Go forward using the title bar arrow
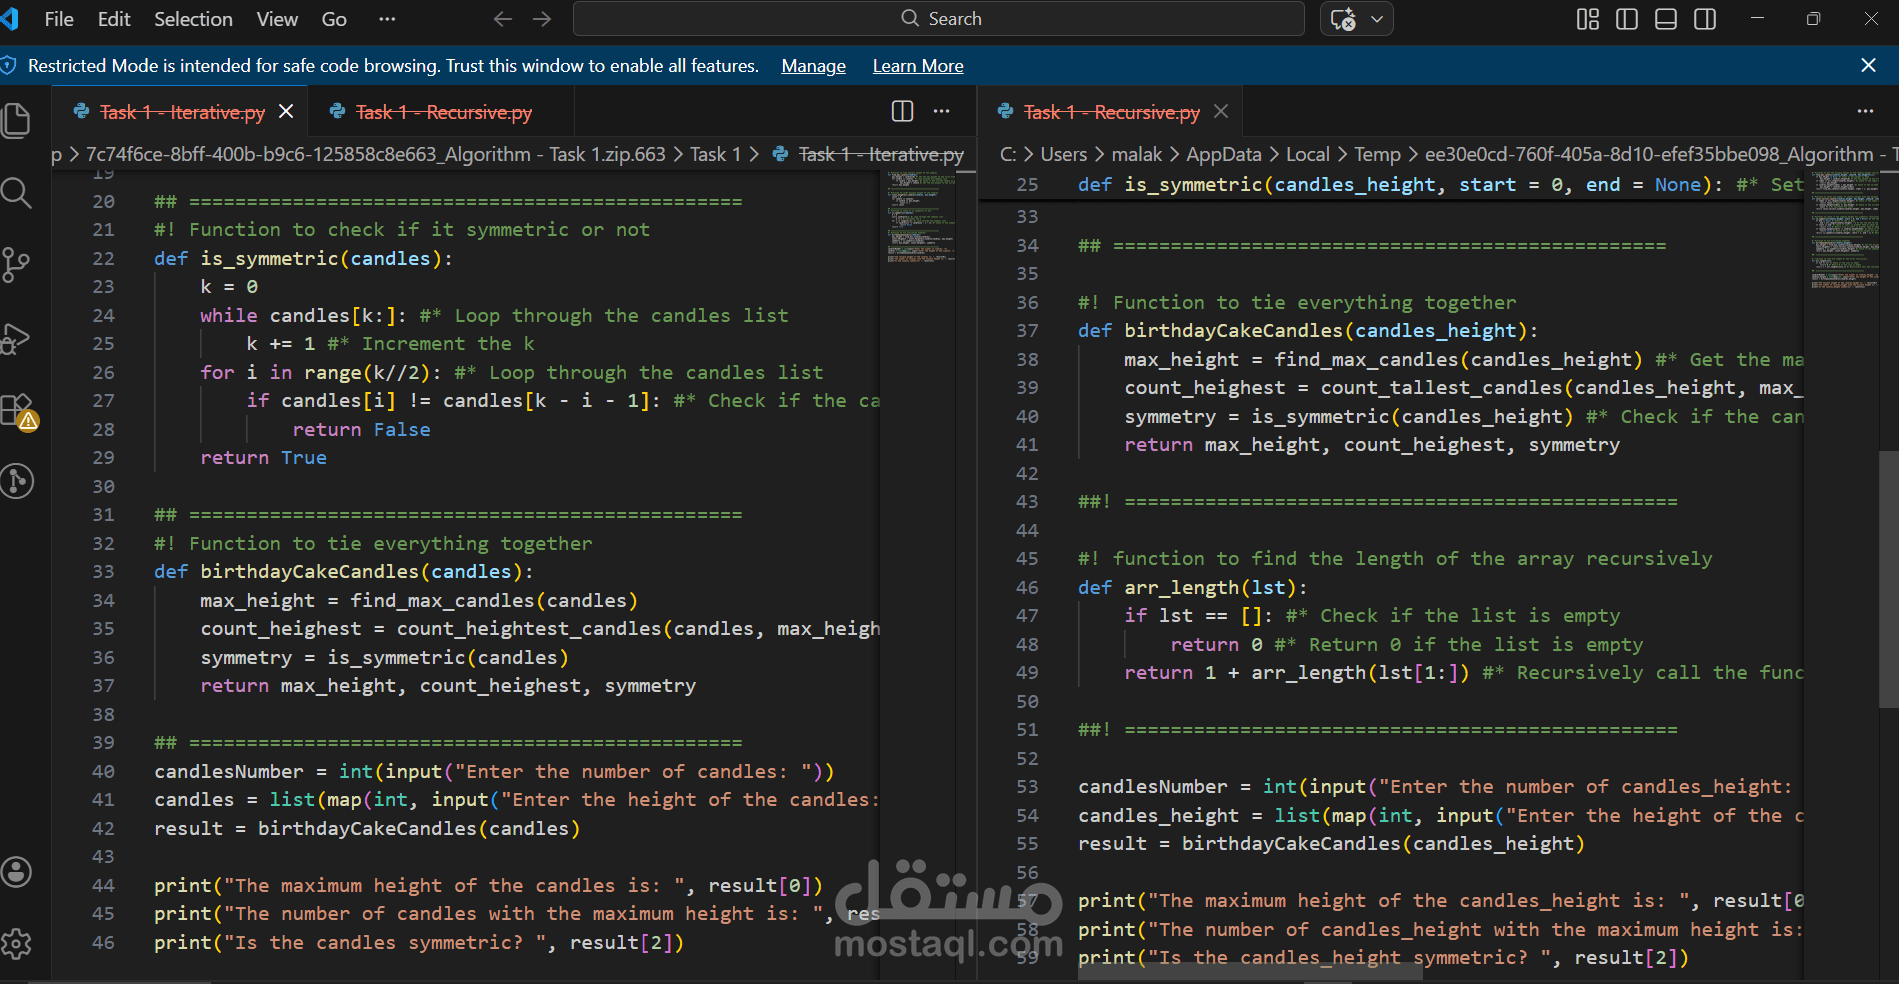The image size is (1899, 984). coord(542,19)
